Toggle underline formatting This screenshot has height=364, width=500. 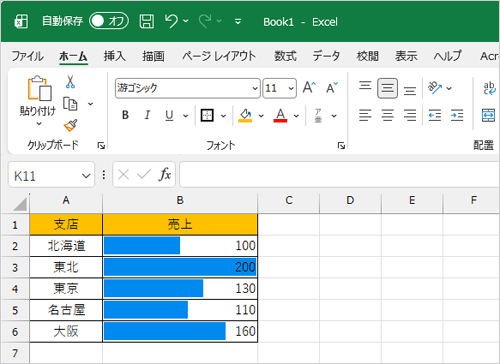169,115
